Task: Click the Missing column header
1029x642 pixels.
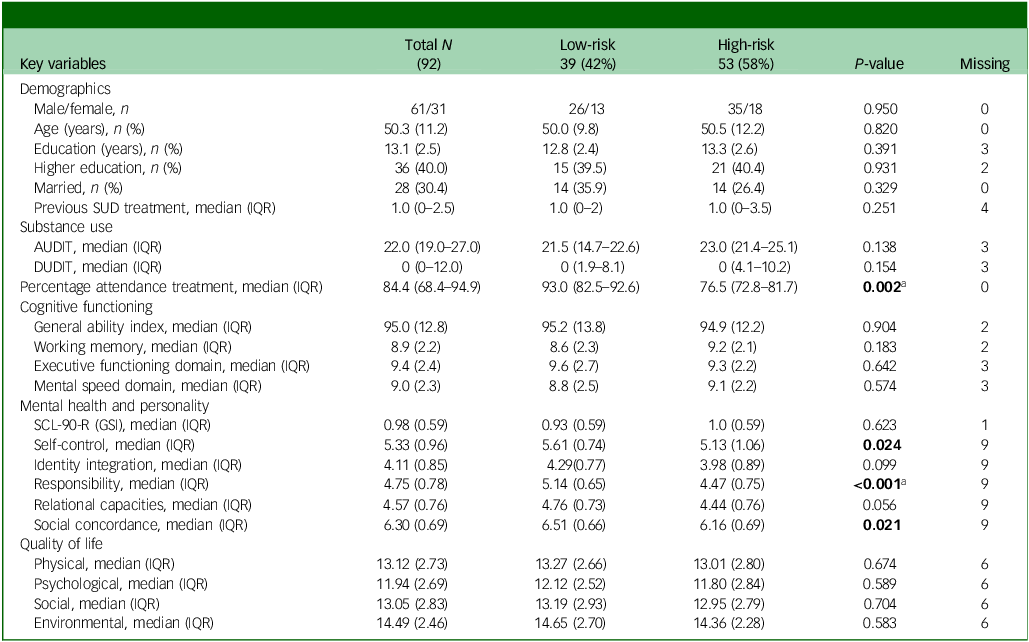Action: (x=984, y=64)
